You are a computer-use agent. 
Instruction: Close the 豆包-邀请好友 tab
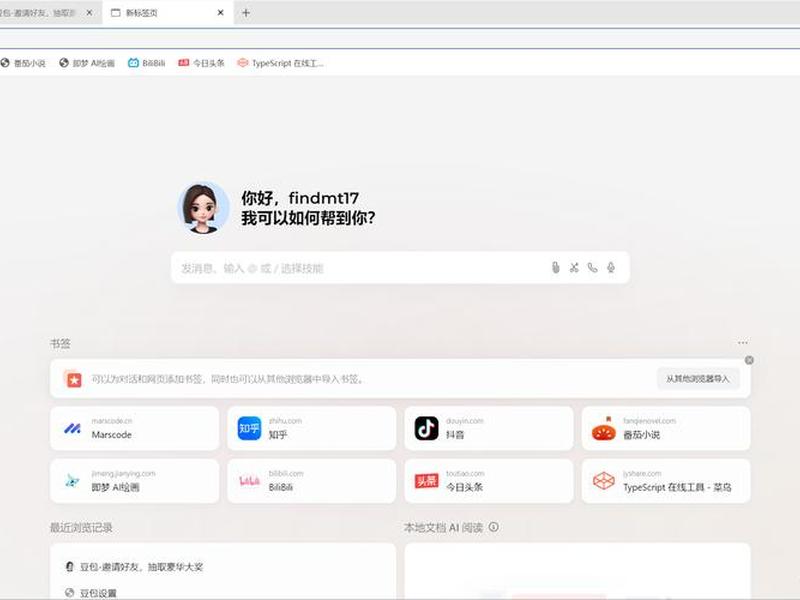pyautogui.click(x=89, y=13)
